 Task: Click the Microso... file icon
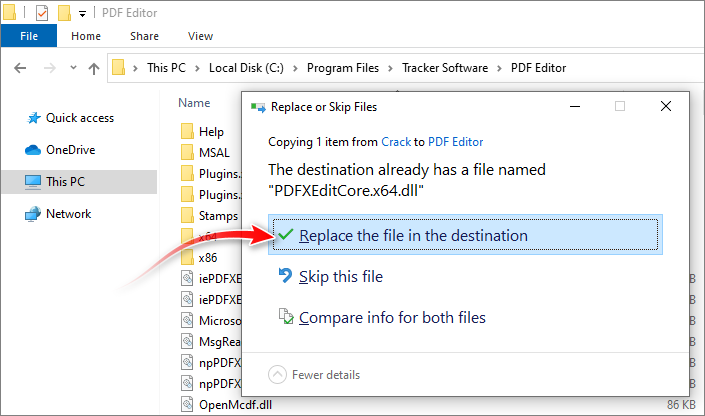pos(187,320)
